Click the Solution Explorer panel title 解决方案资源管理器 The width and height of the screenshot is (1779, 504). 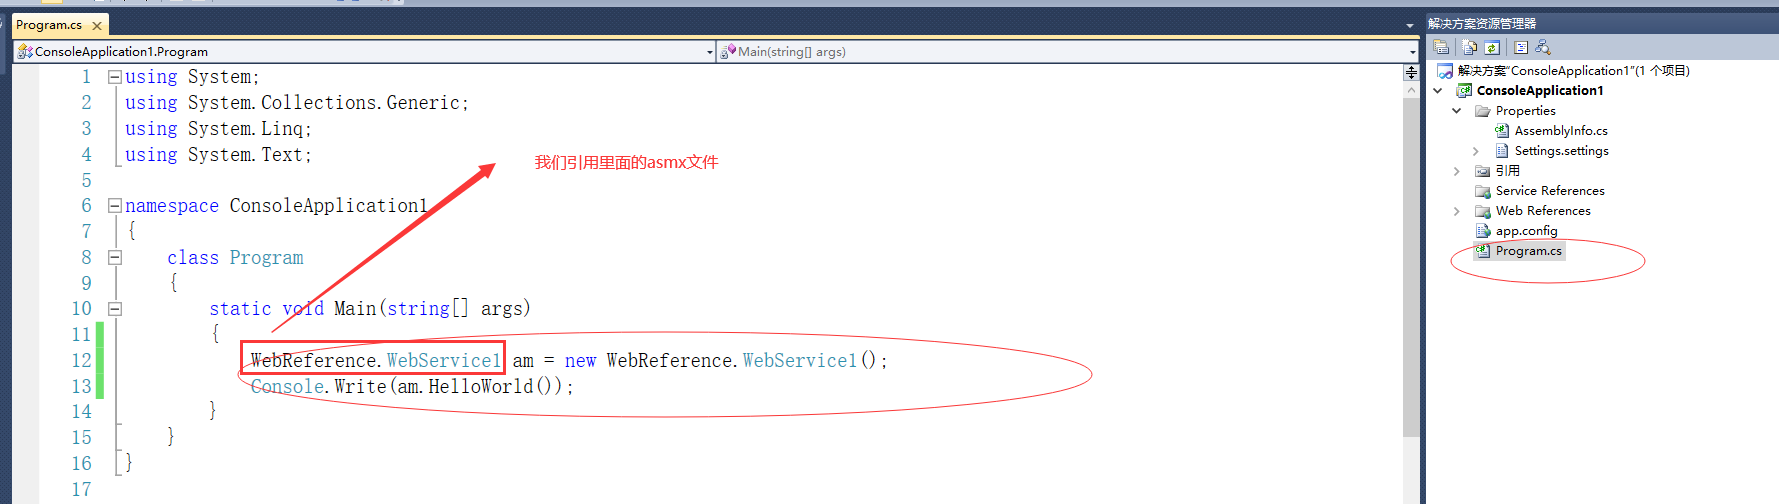pos(1482,23)
